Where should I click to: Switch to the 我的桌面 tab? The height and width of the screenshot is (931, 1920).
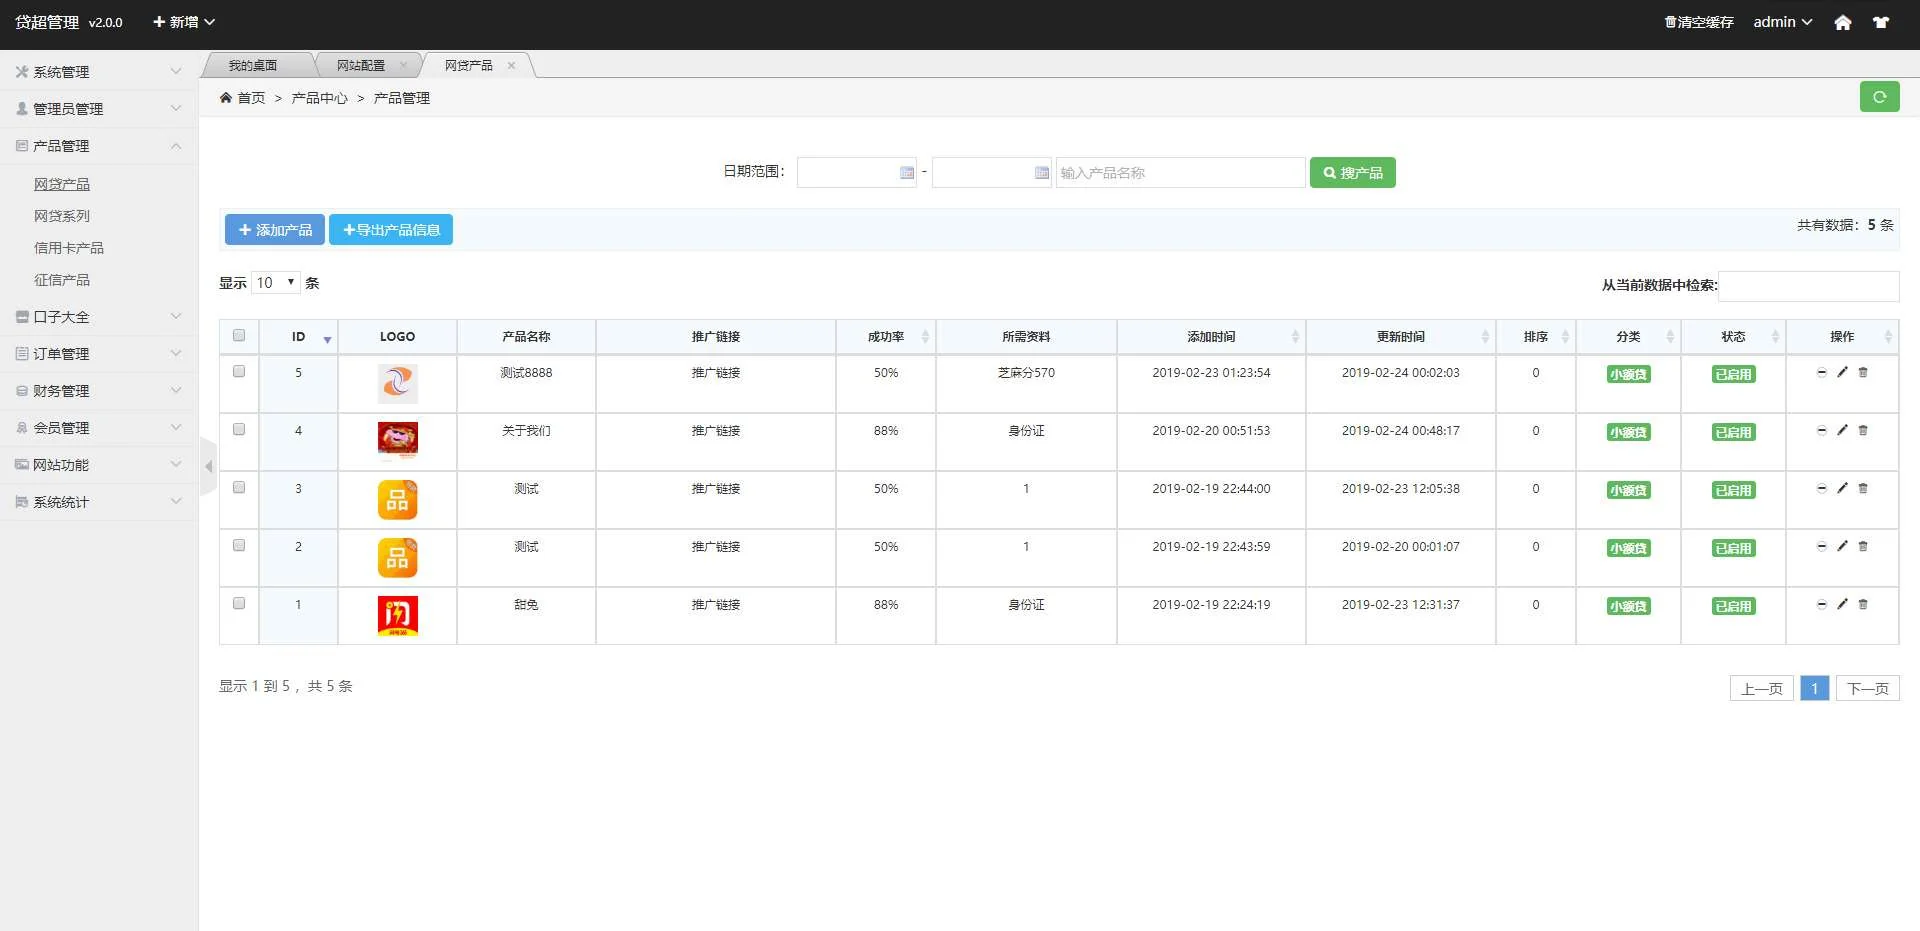(253, 66)
